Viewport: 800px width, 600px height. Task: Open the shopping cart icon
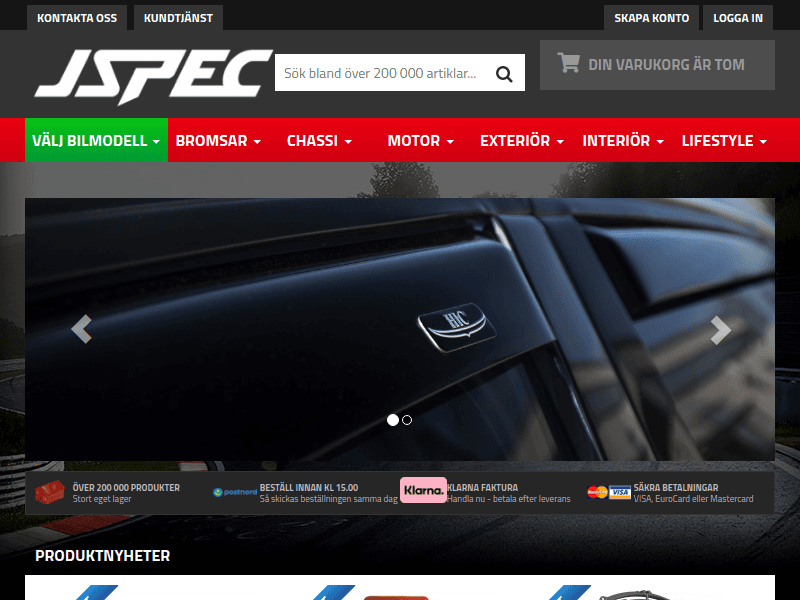click(569, 63)
